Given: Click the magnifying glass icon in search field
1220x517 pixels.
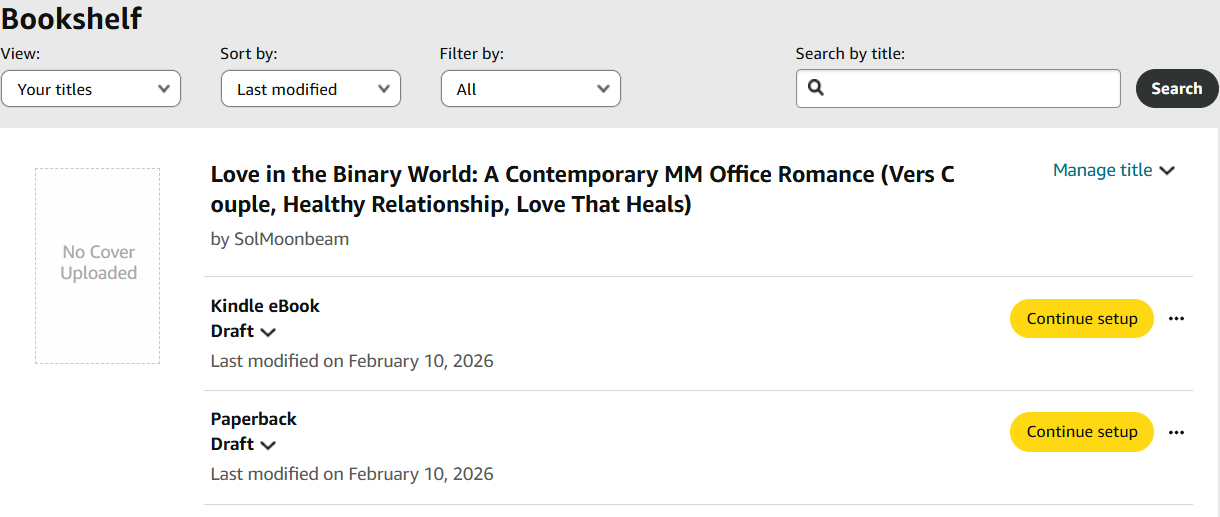Looking at the screenshot, I should (816, 88).
